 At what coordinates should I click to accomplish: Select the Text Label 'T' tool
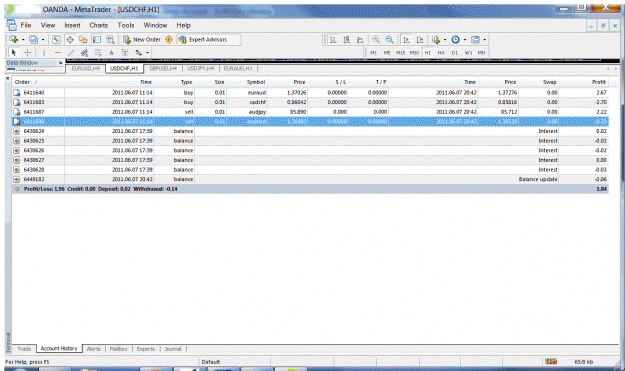[125, 53]
